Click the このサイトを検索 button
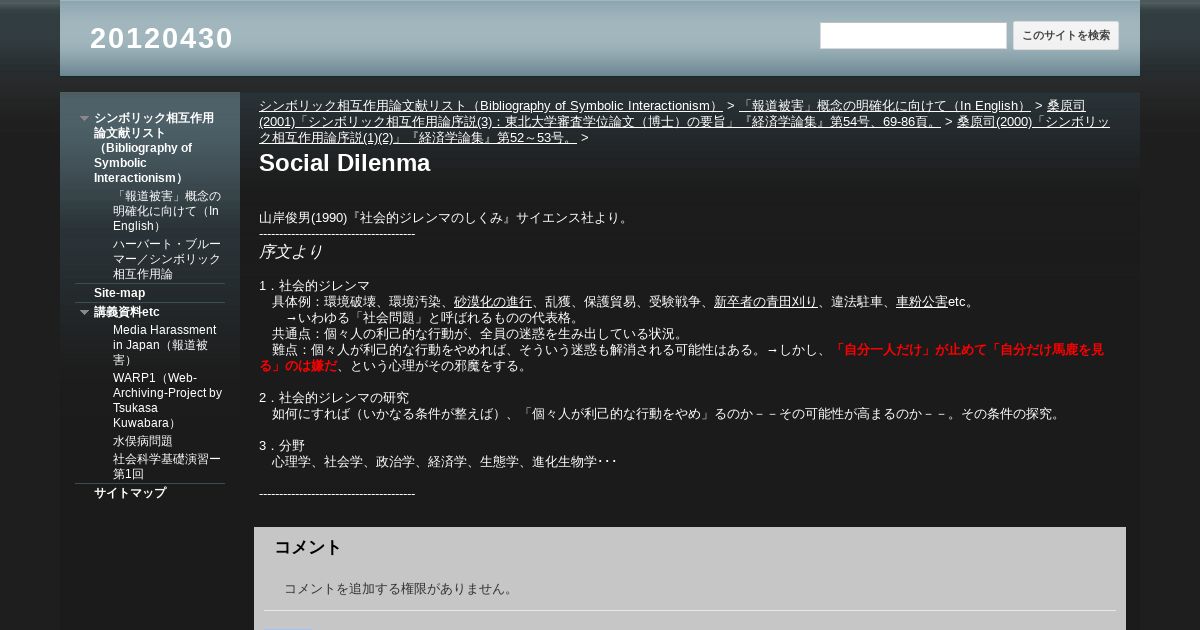This screenshot has height=630, width=1200. point(1066,36)
